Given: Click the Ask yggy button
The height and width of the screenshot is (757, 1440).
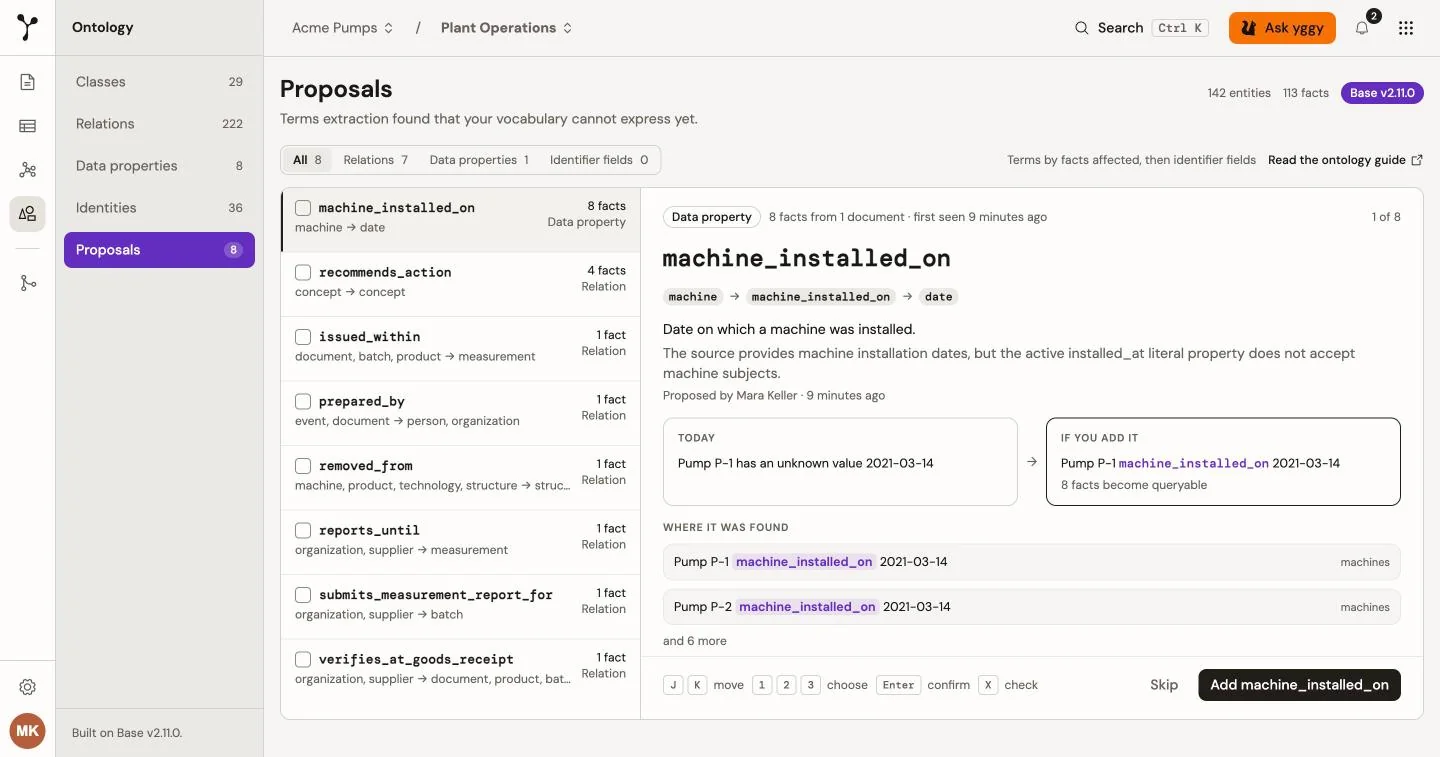Looking at the screenshot, I should pos(1282,28).
